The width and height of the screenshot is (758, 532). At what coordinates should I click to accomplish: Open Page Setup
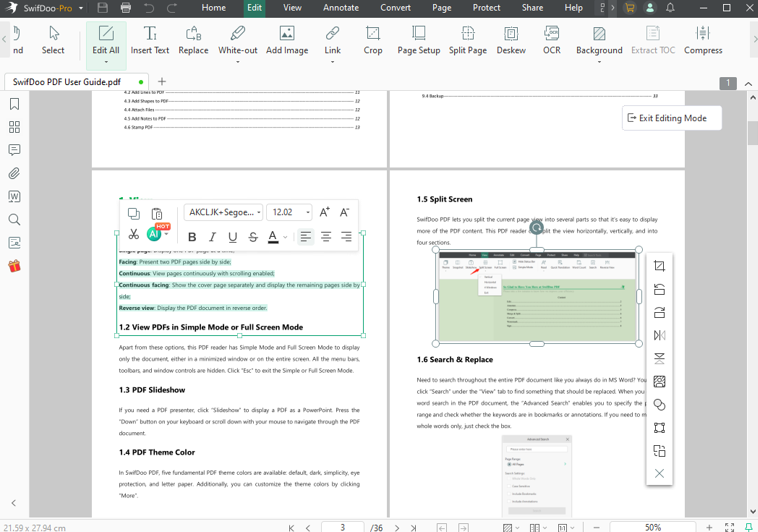[x=419, y=42]
